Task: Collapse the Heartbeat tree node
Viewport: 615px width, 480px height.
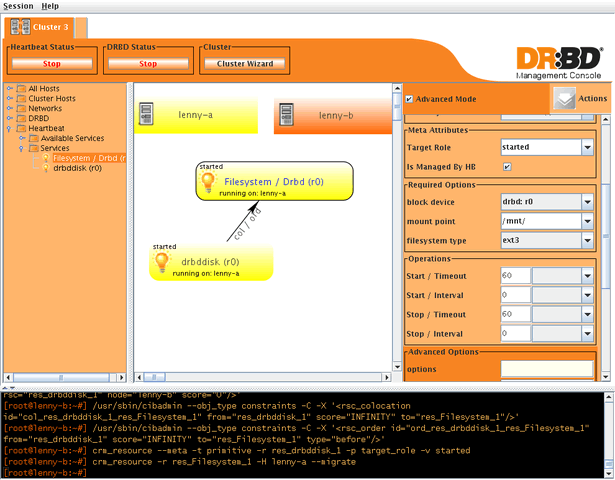Action: 9,128
